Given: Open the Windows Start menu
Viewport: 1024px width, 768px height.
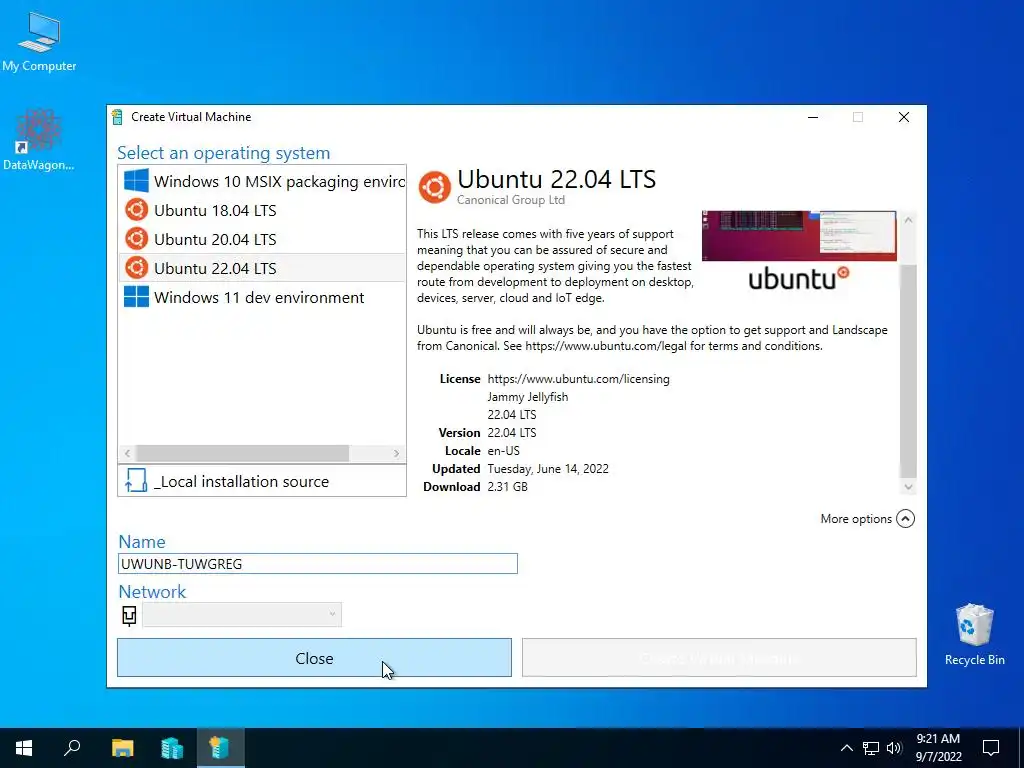Looking at the screenshot, I should 24,748.
